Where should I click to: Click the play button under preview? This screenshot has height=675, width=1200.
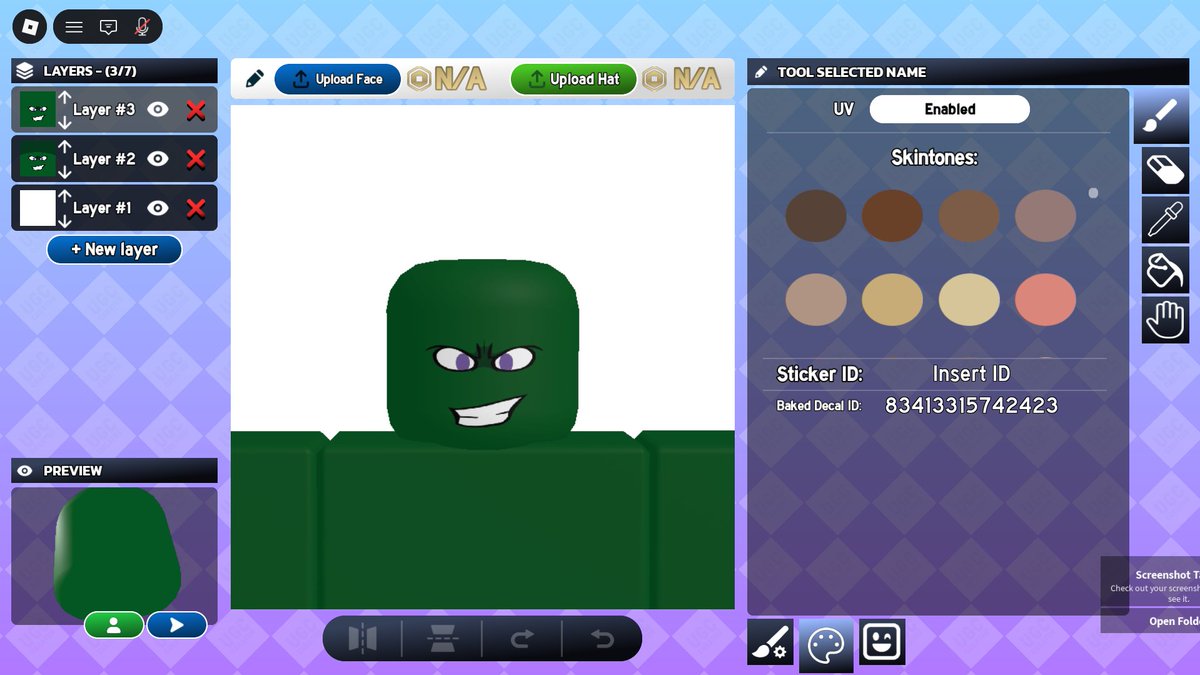point(177,625)
